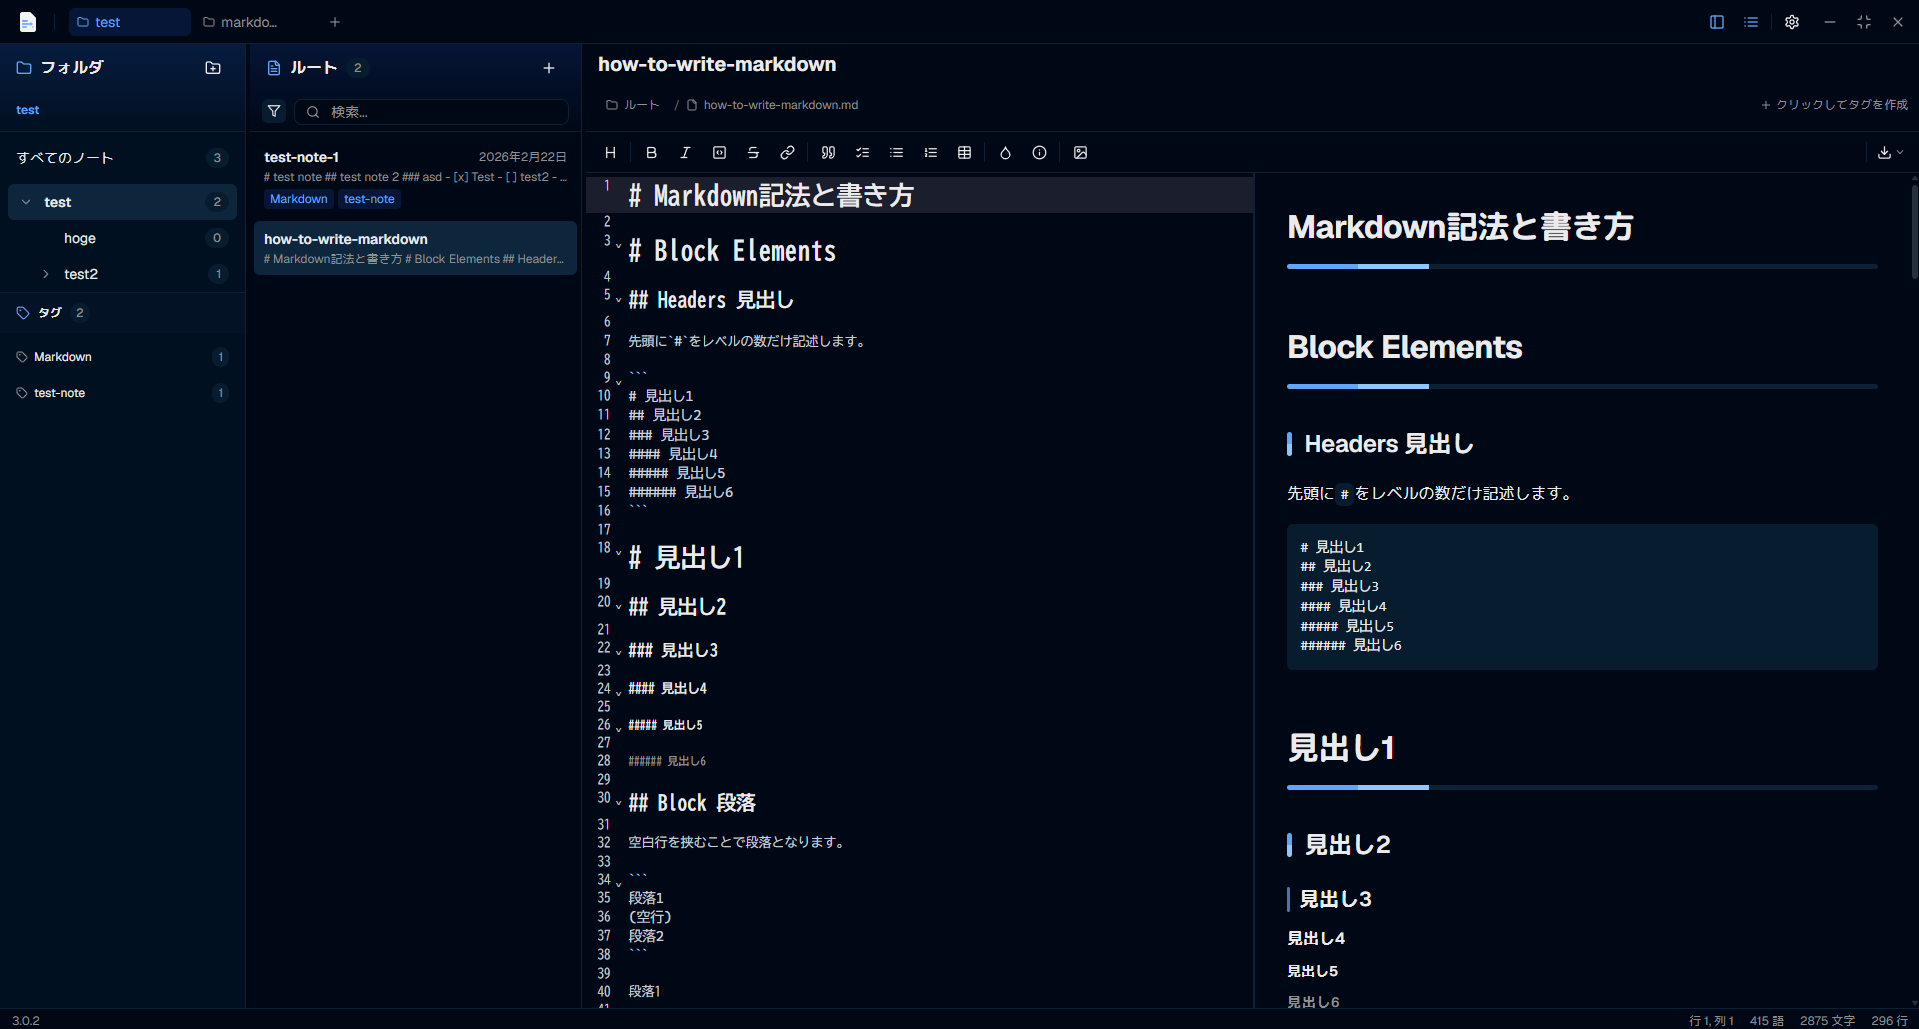Screen dimensions: 1919x1029
Task: Insert a table using the table icon
Action: tap(964, 153)
